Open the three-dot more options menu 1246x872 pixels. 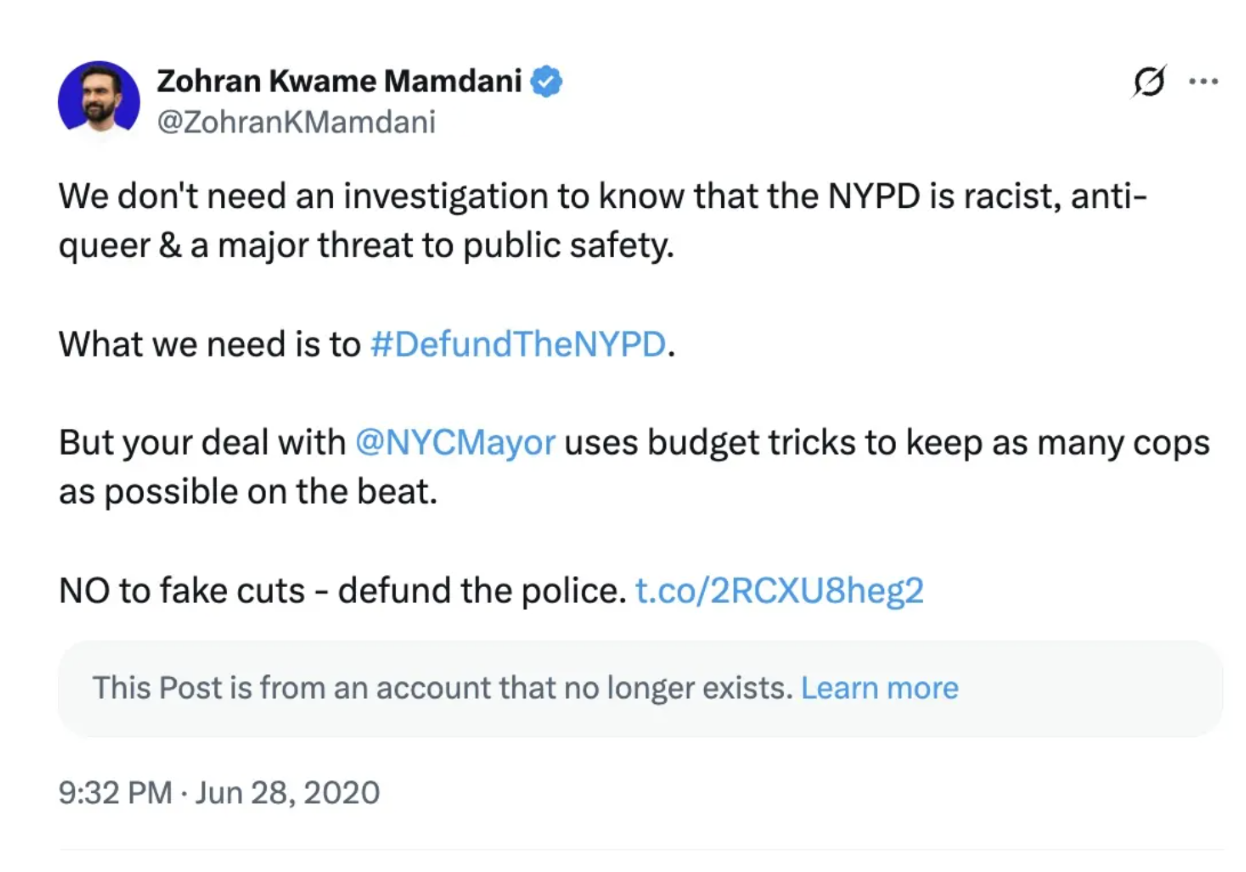(x=1202, y=81)
